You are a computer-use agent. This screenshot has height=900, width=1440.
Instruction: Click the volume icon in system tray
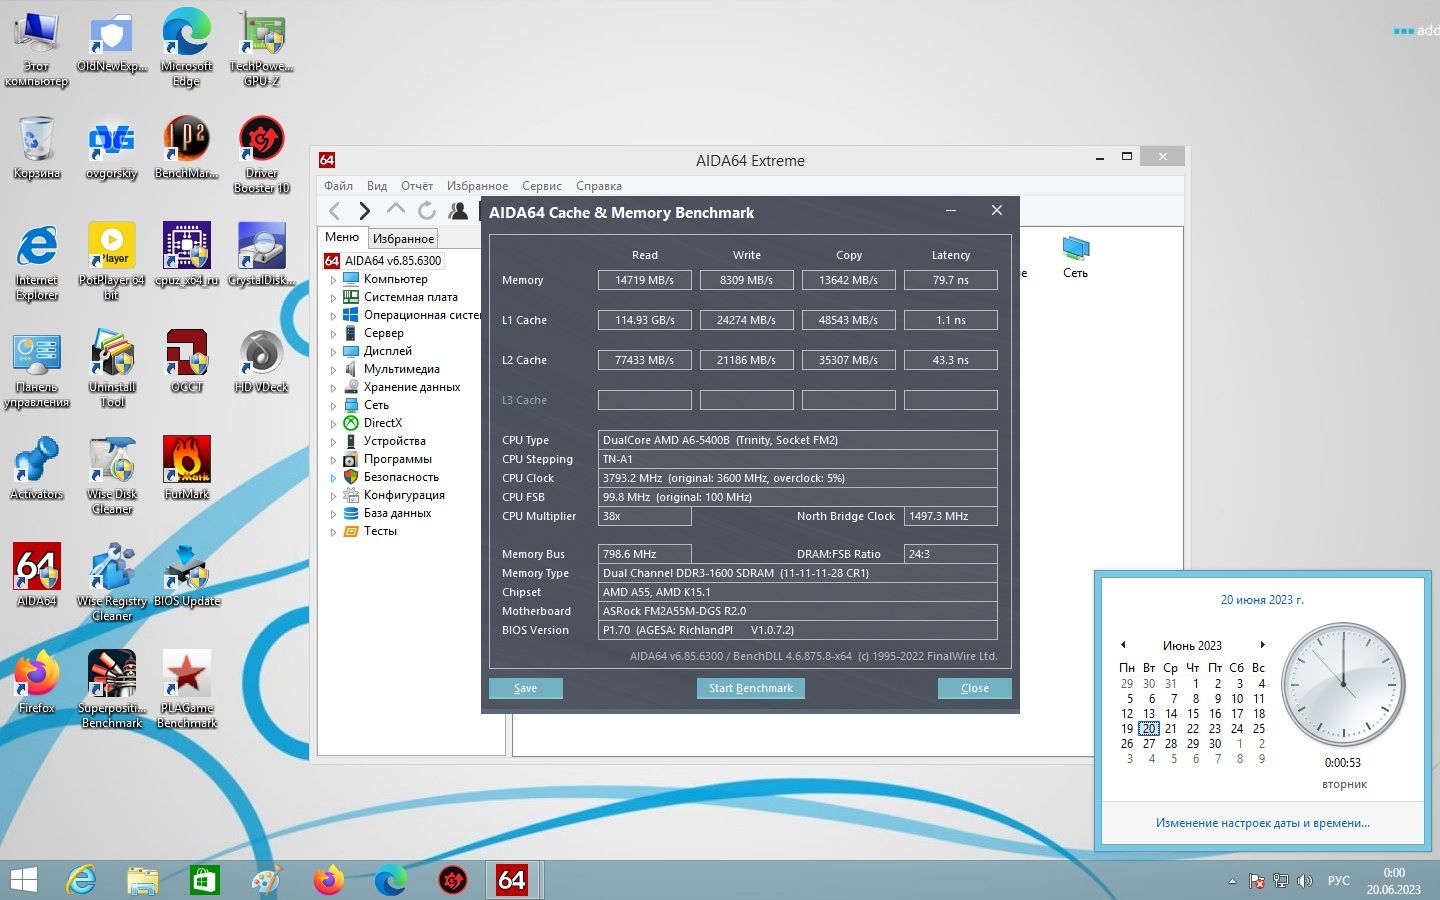pyautogui.click(x=1305, y=881)
